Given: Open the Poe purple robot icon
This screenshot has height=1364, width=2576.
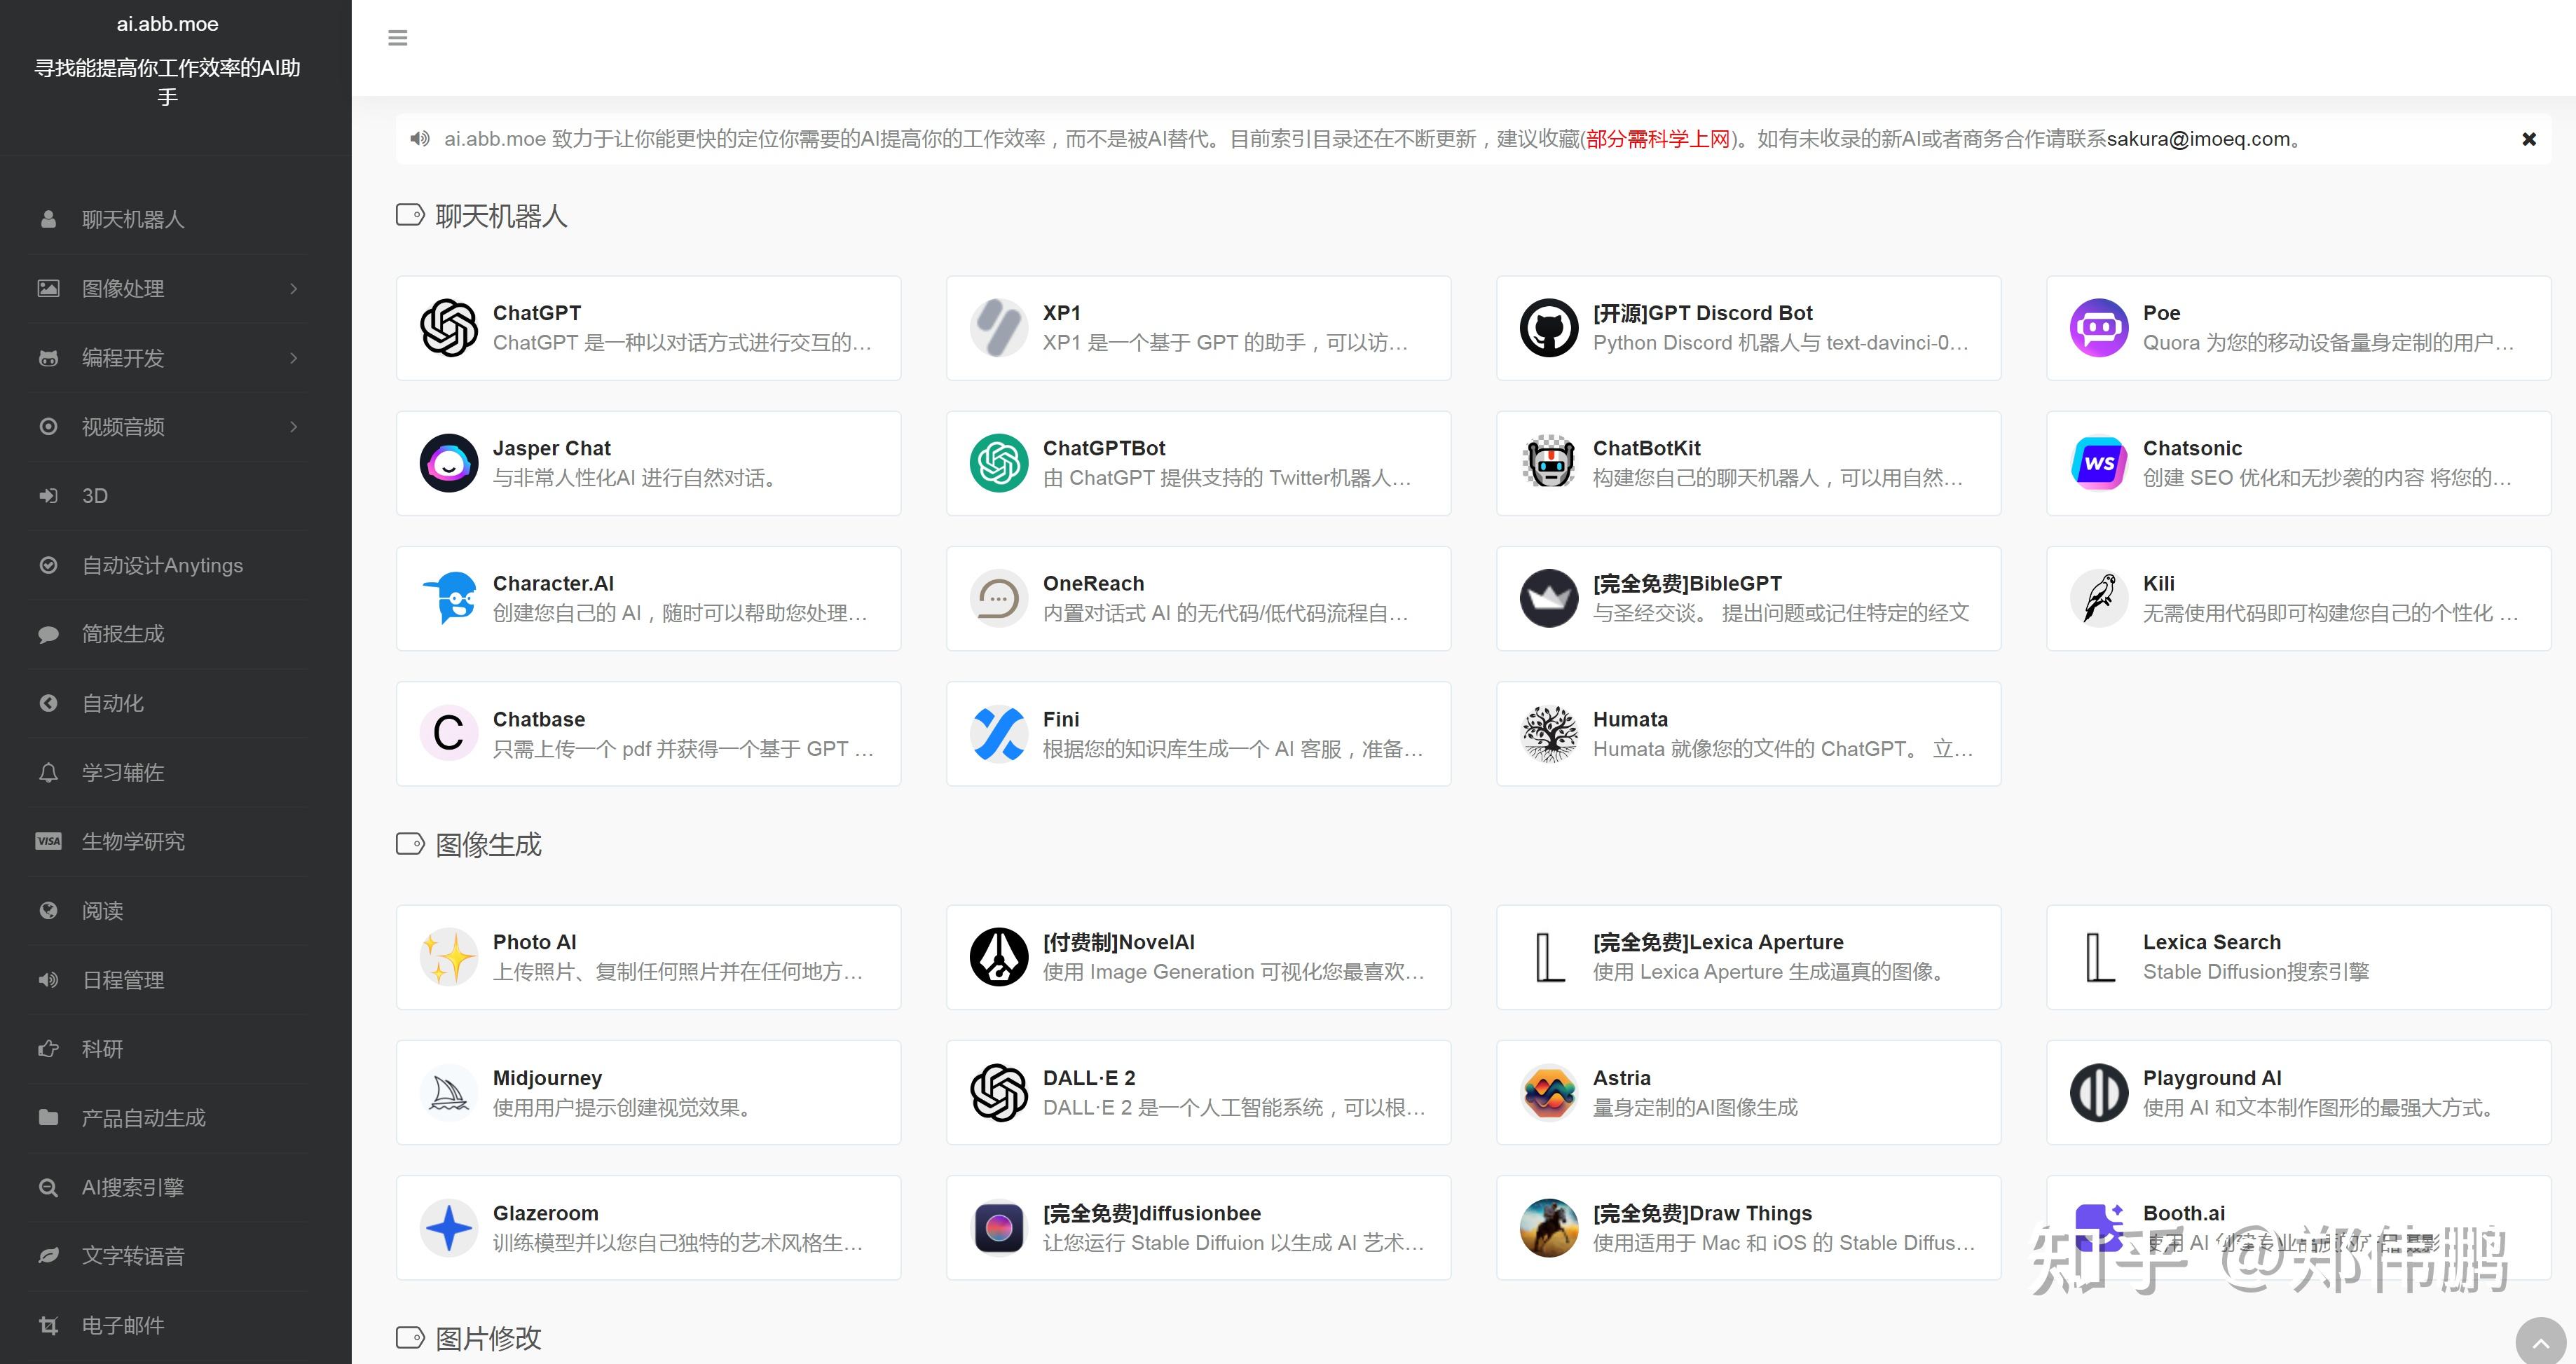Looking at the screenshot, I should coord(2098,328).
